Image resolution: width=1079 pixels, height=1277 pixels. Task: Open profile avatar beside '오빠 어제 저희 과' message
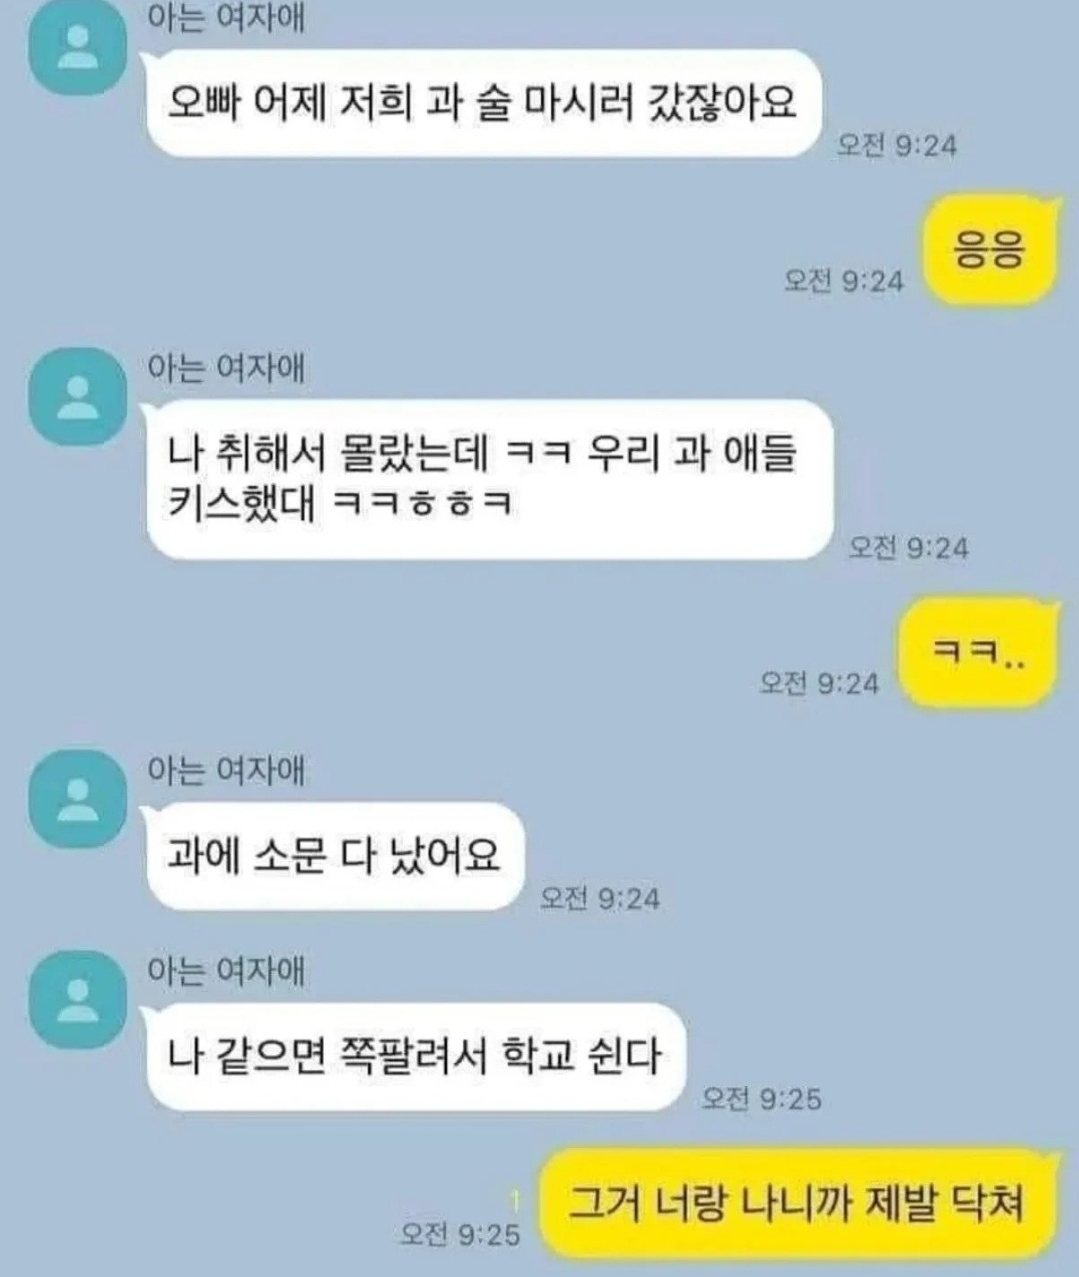(78, 47)
